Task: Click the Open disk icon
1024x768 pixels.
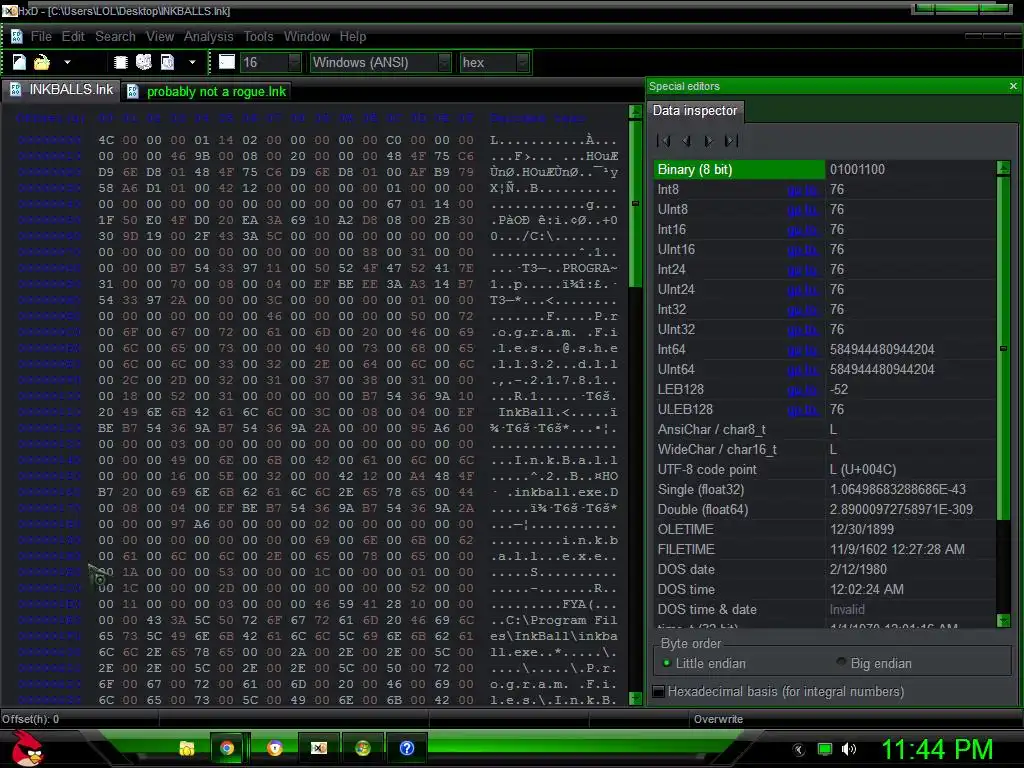Action: [x=144, y=62]
